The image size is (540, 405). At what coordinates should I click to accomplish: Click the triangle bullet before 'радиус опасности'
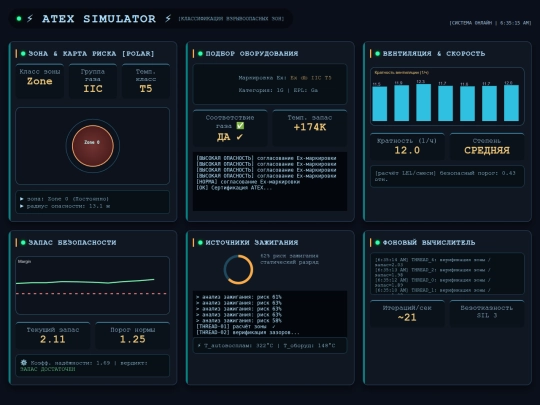[x=22, y=206]
